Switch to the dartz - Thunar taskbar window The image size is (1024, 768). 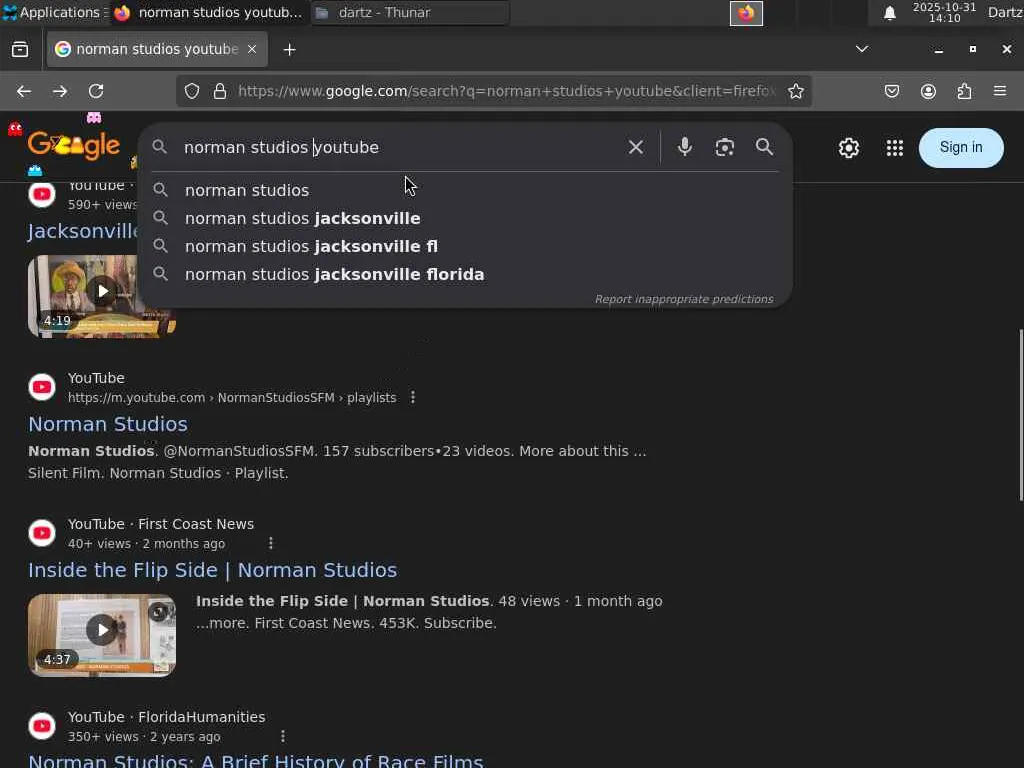[410, 12]
